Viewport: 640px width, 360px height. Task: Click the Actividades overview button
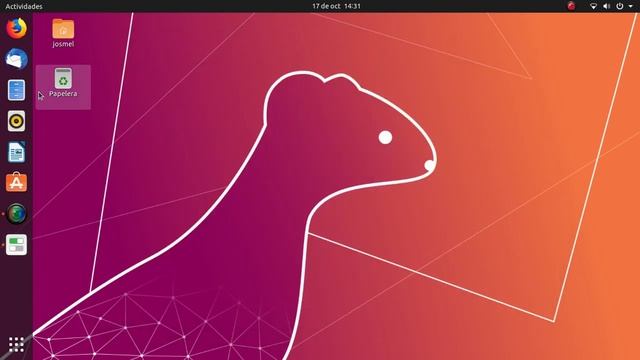pyautogui.click(x=24, y=6)
